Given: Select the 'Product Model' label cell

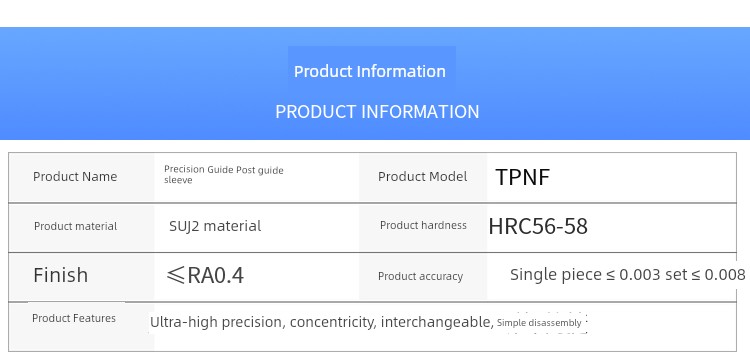Looking at the screenshot, I should 423,177.
